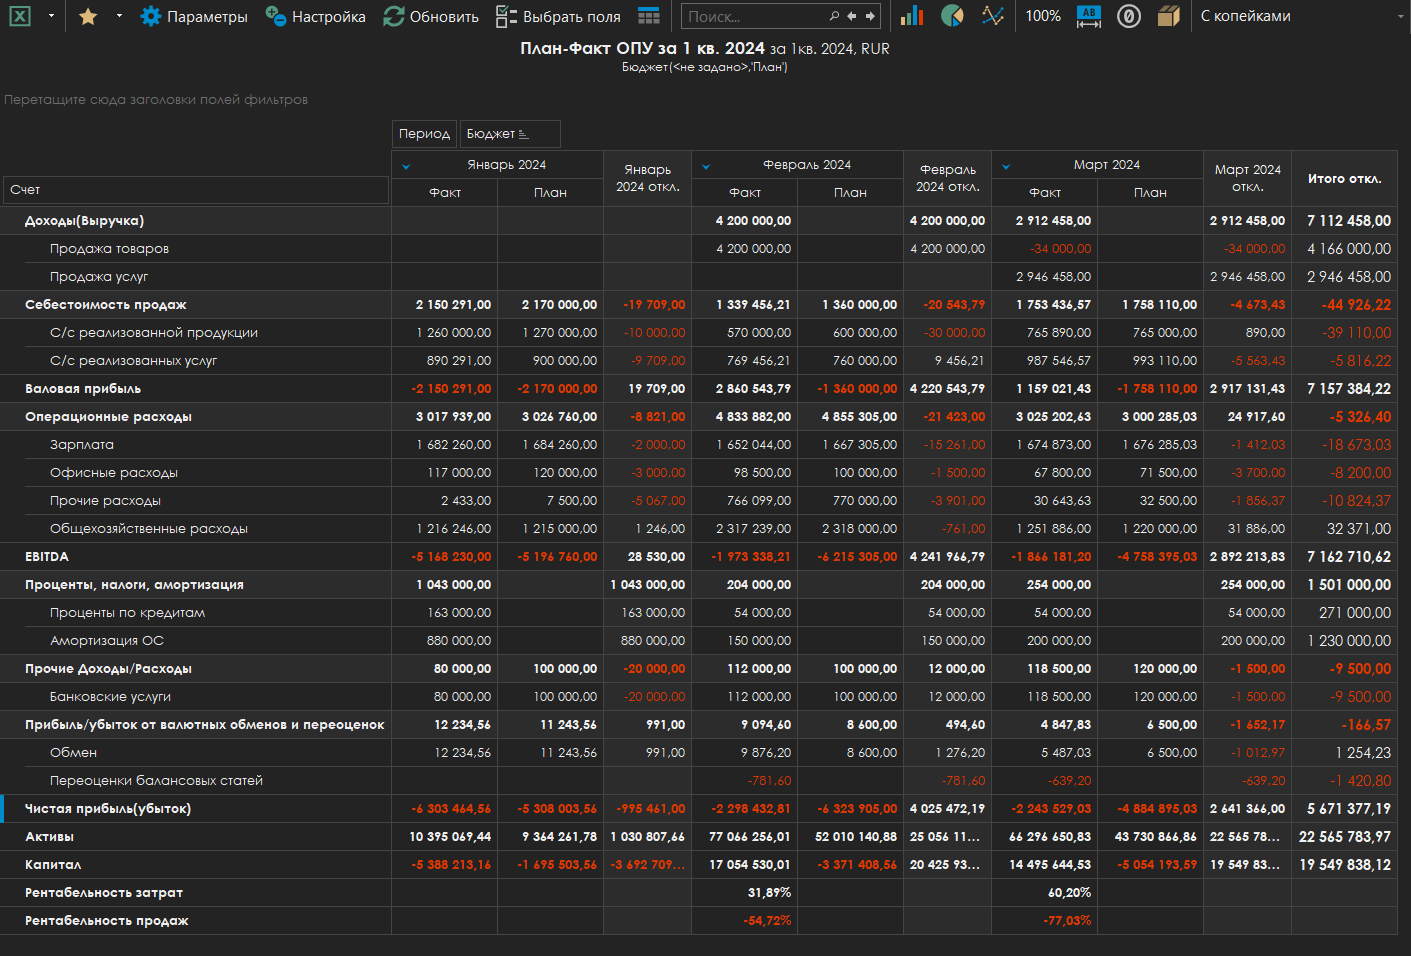1411x956 pixels.
Task: Open the line chart view
Action: [992, 16]
